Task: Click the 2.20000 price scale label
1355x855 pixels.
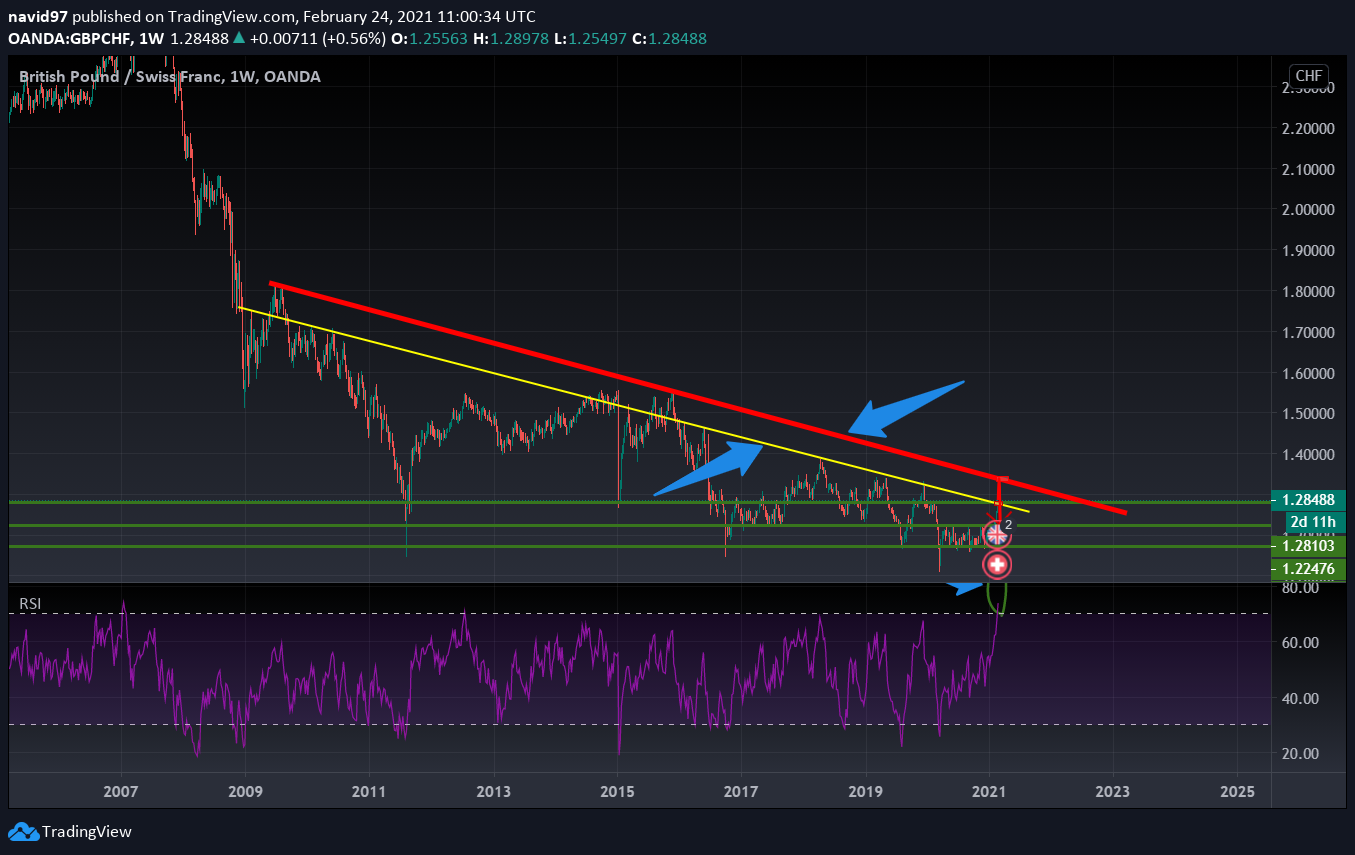Action: (x=1309, y=128)
